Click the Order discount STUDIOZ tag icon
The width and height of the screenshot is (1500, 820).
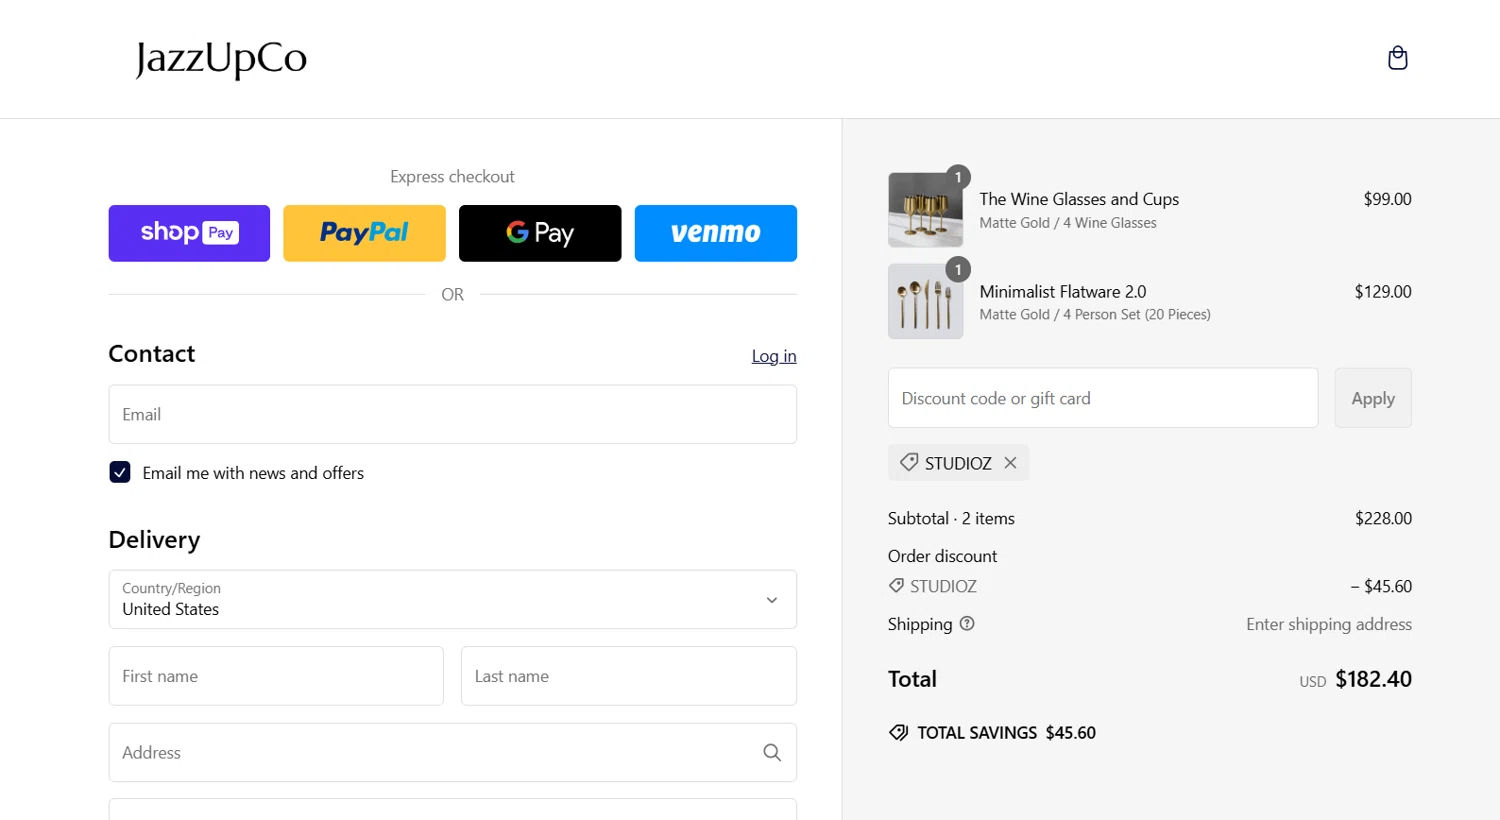pos(896,586)
